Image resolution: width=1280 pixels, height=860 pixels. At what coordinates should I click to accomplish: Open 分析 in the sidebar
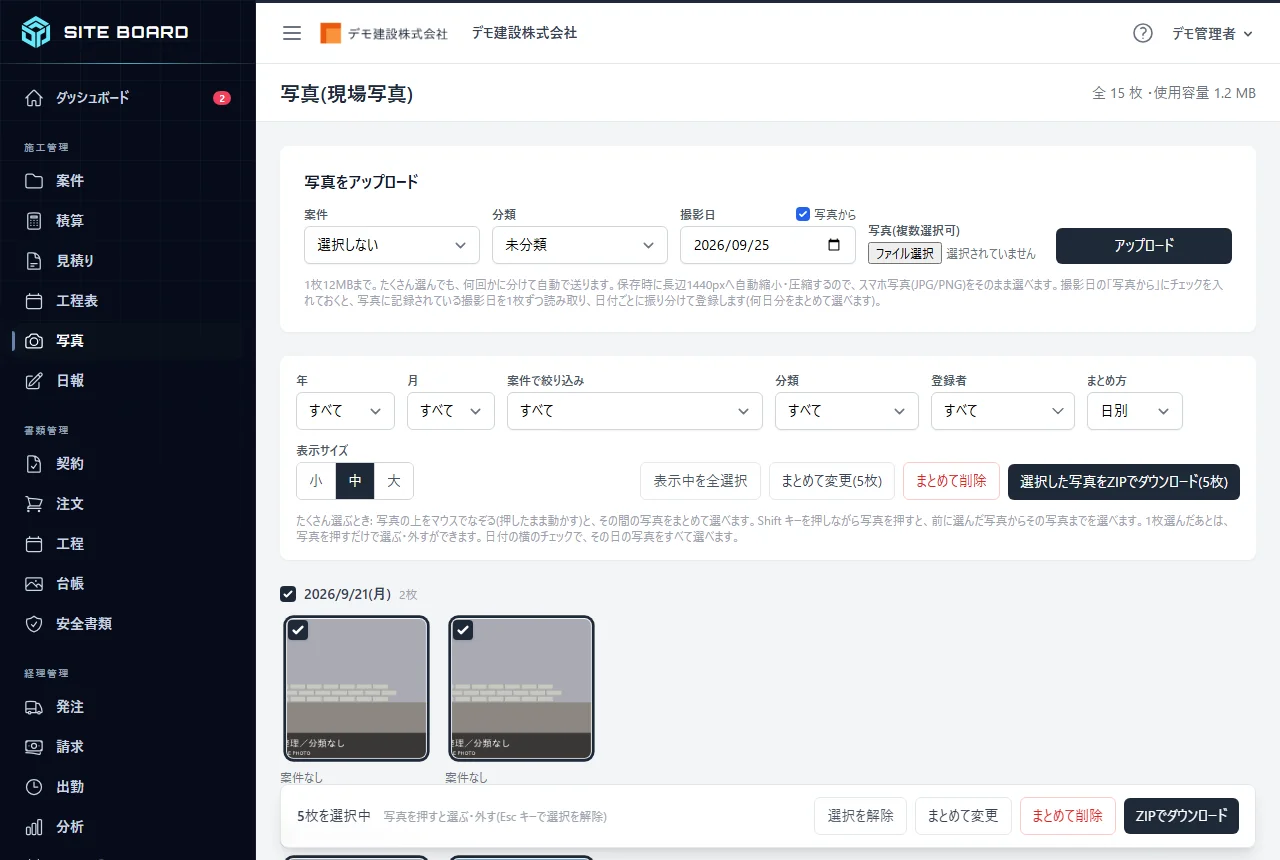pos(128,827)
